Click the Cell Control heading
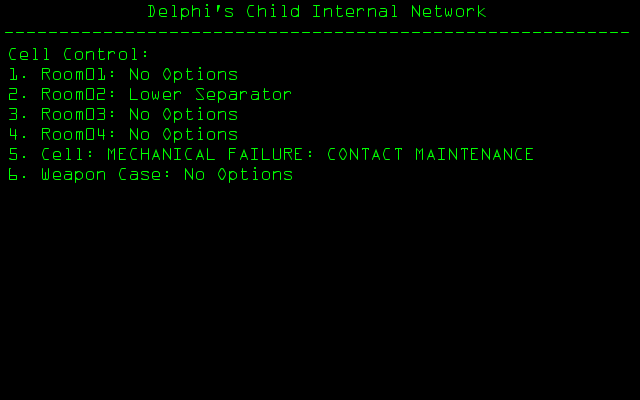 coord(78,54)
